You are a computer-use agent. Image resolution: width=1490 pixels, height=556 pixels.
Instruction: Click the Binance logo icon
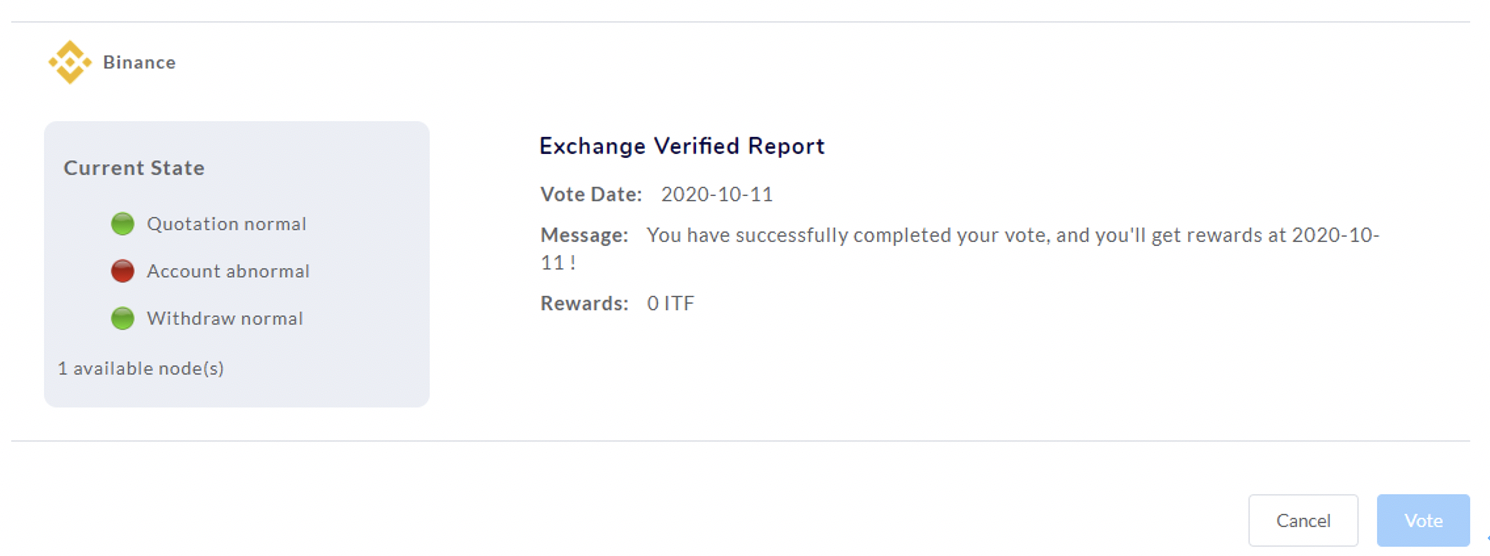pos(70,62)
